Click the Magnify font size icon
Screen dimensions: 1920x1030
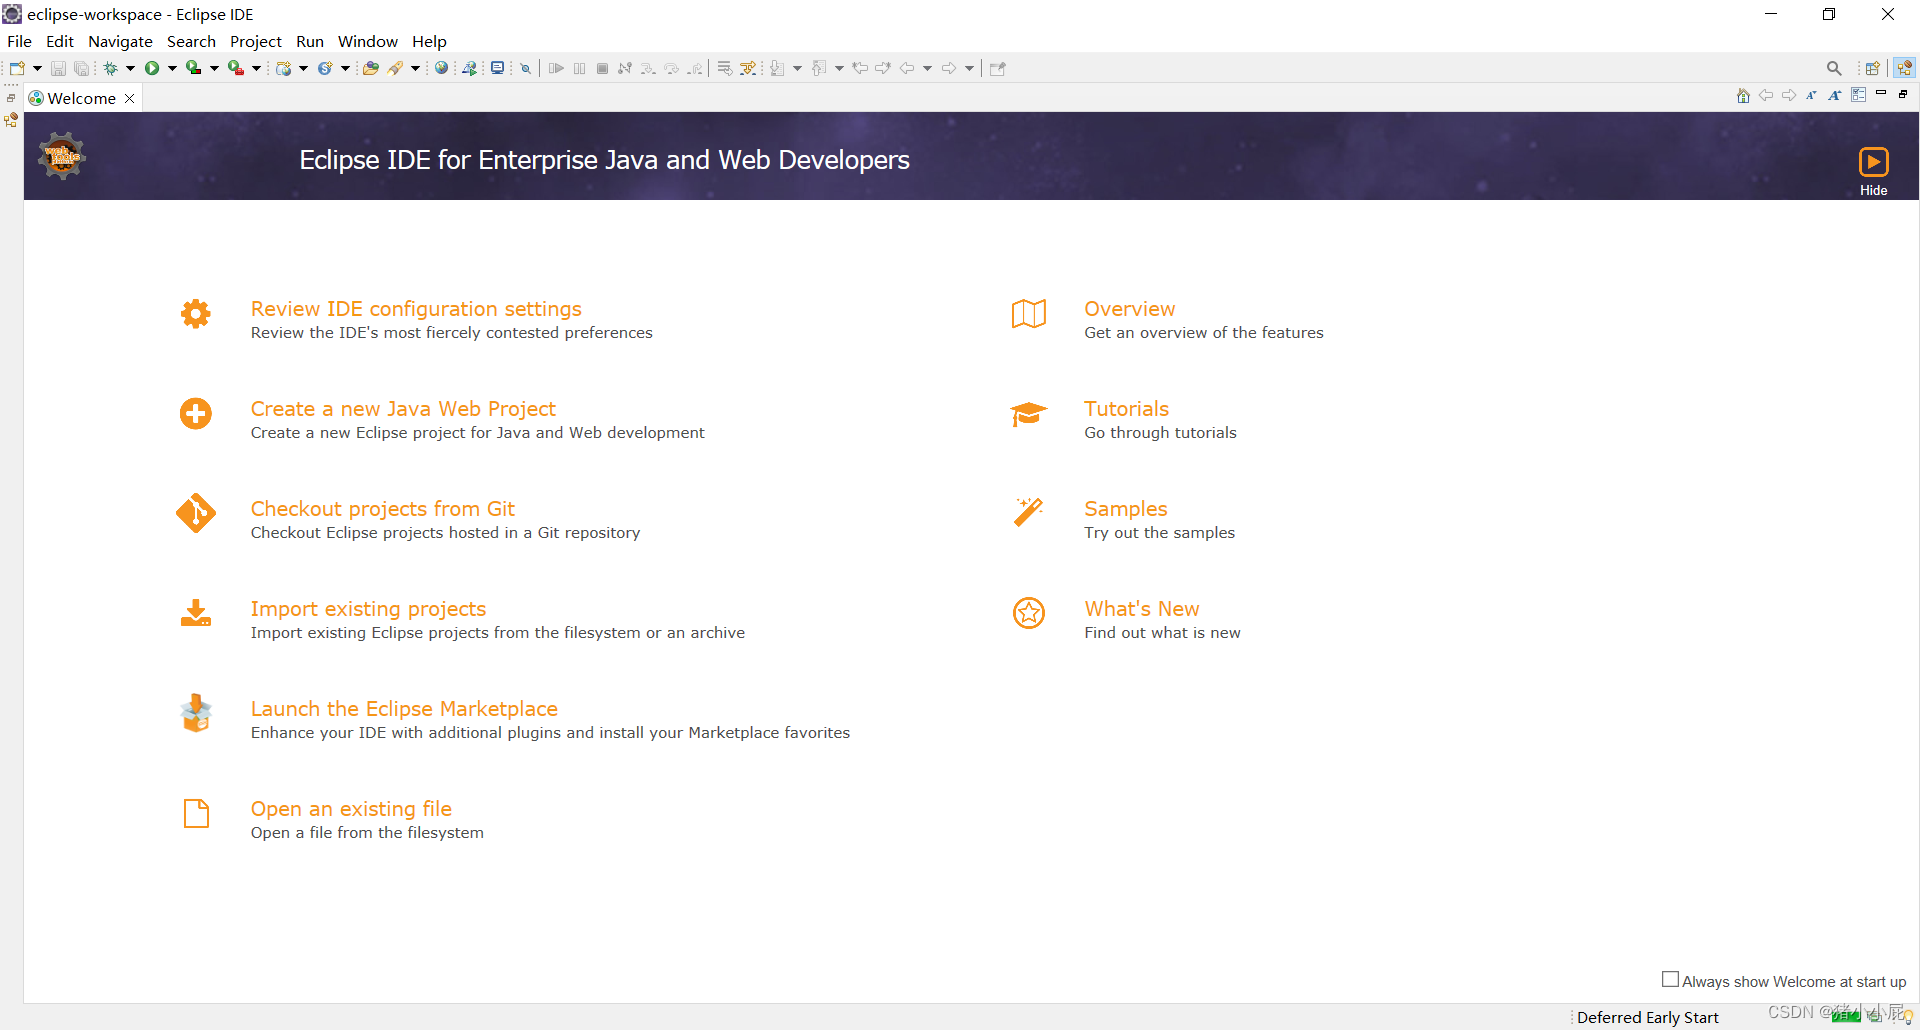tap(1835, 95)
